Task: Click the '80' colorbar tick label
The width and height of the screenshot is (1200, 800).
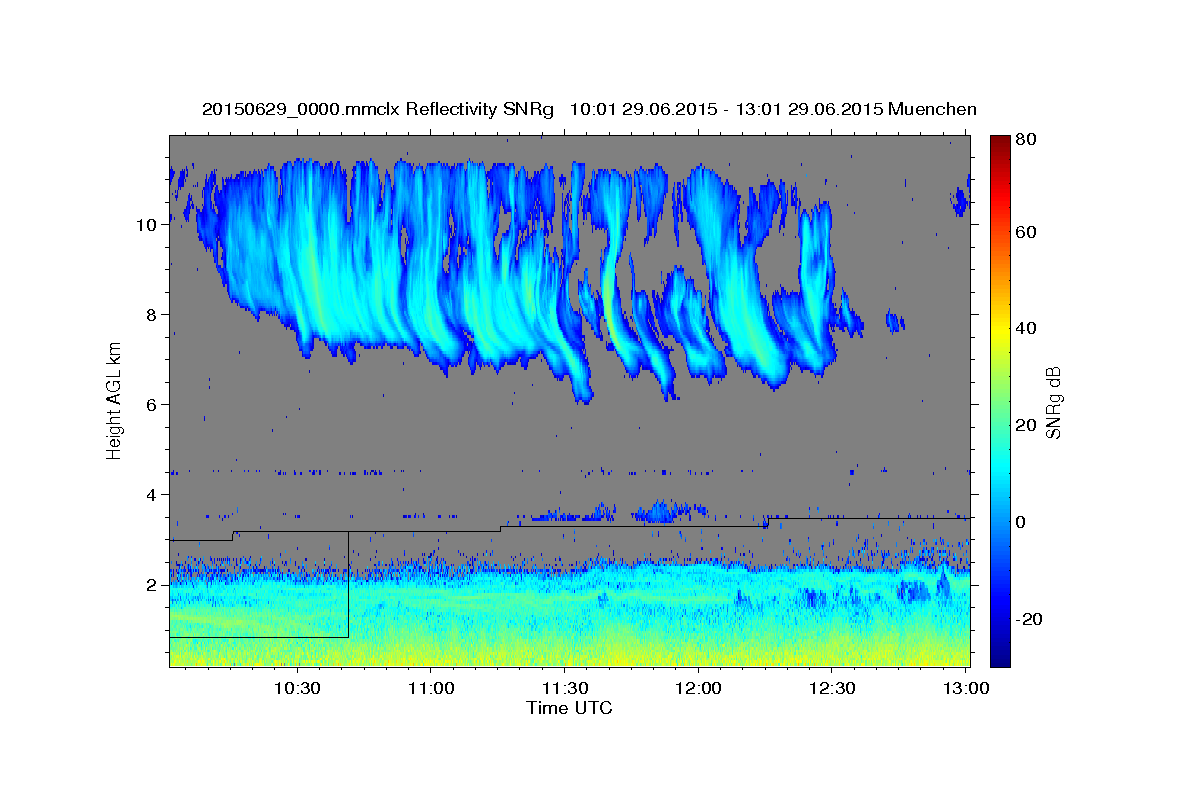Action: click(1028, 140)
